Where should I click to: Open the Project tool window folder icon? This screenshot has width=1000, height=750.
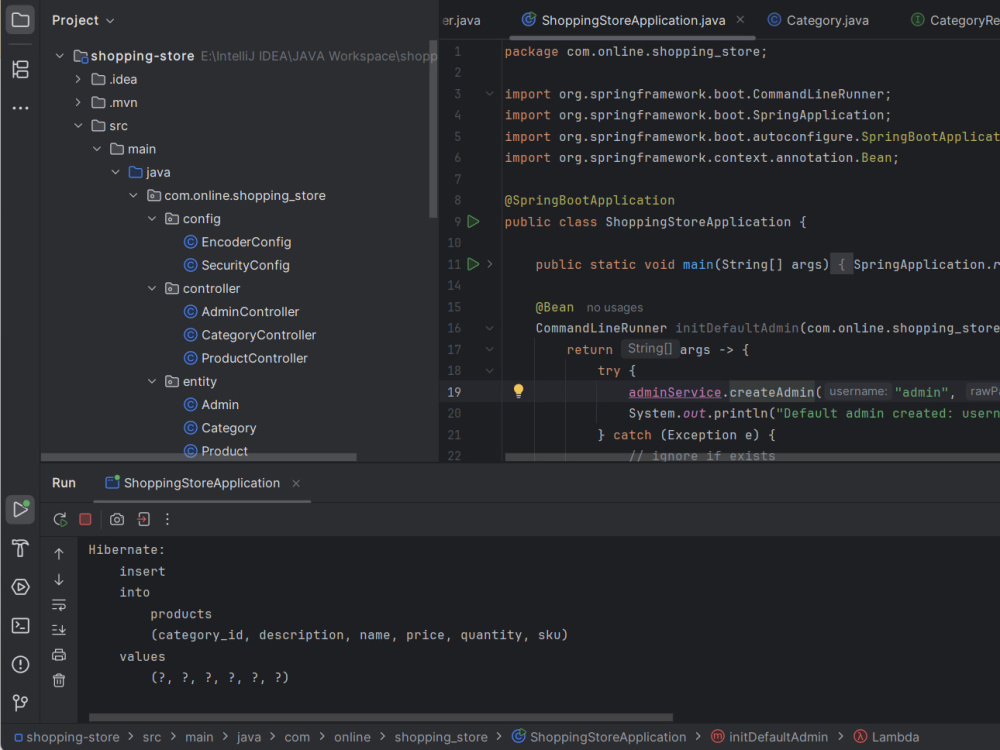click(20, 20)
